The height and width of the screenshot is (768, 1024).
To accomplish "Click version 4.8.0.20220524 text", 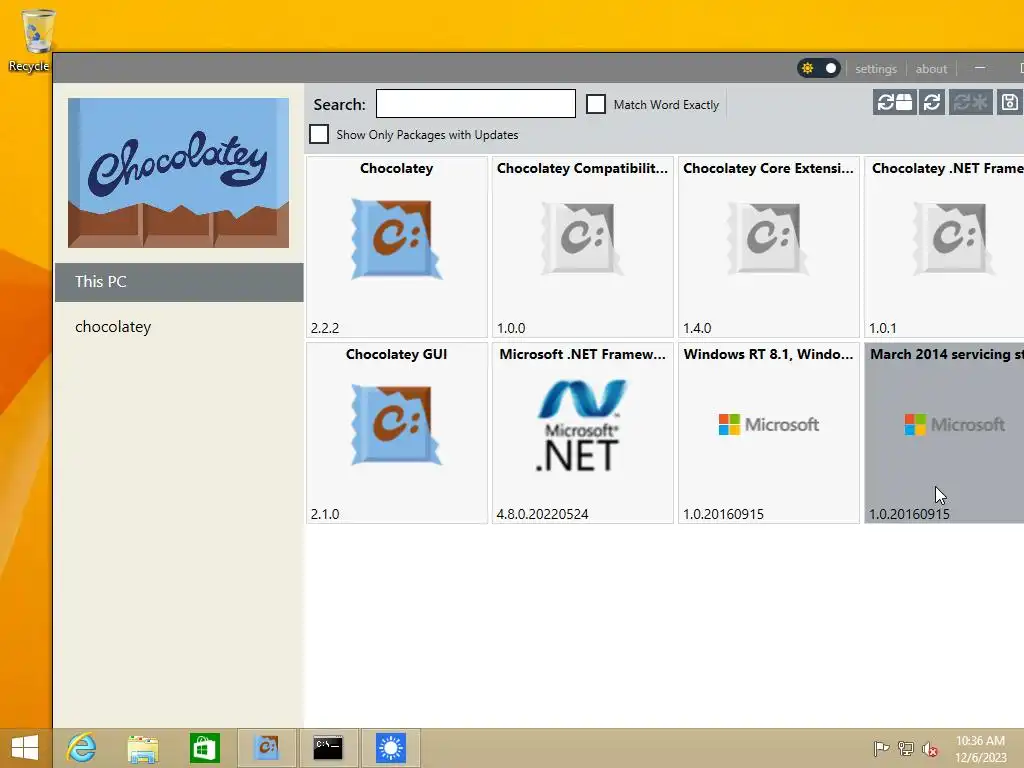I will pyautogui.click(x=542, y=514).
